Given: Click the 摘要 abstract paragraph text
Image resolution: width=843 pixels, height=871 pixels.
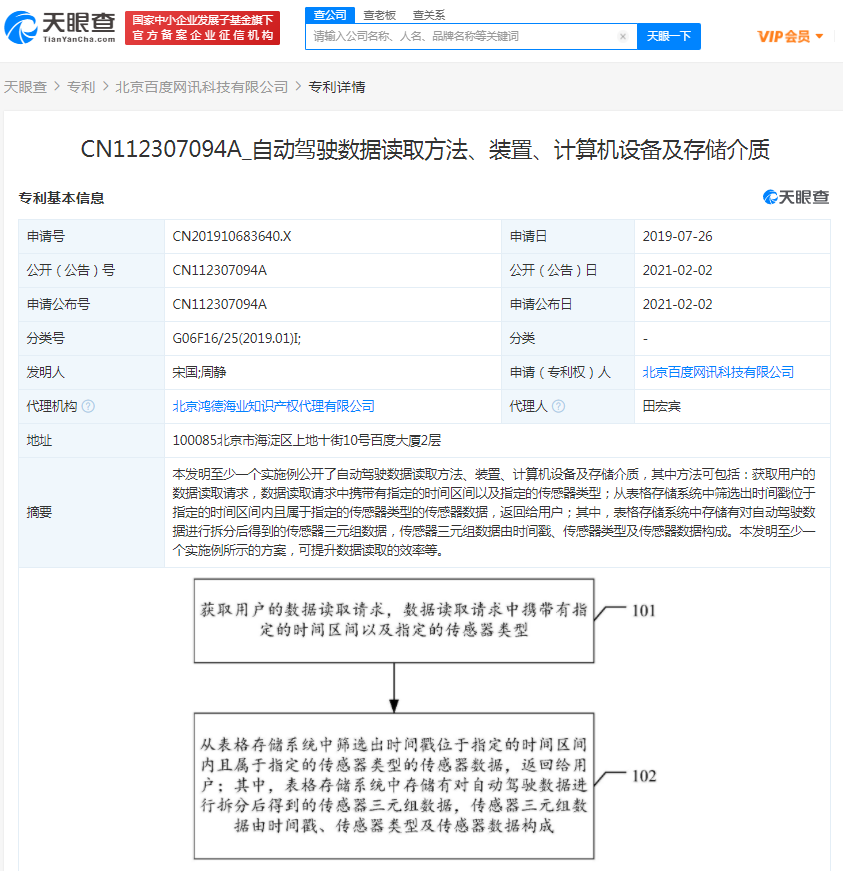Looking at the screenshot, I should [x=494, y=512].
